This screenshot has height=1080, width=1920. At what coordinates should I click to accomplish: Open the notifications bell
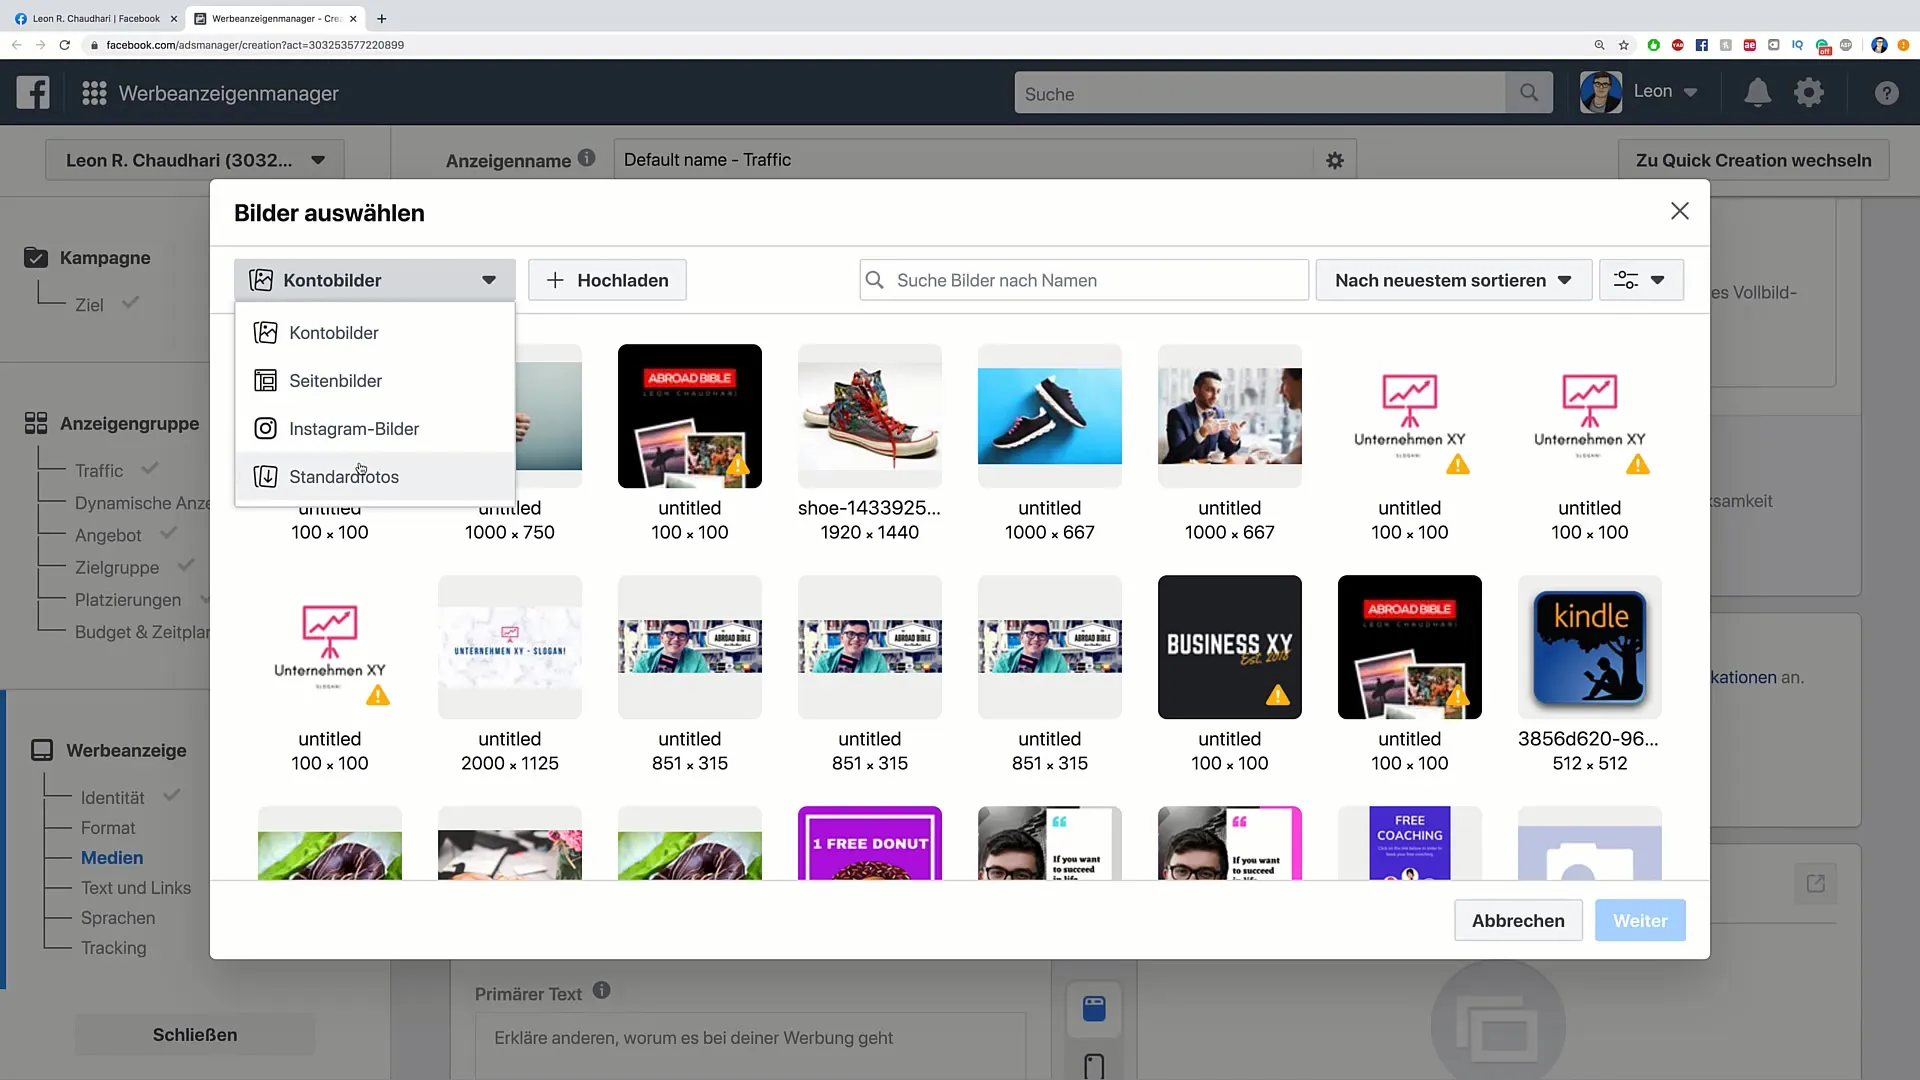point(1757,93)
